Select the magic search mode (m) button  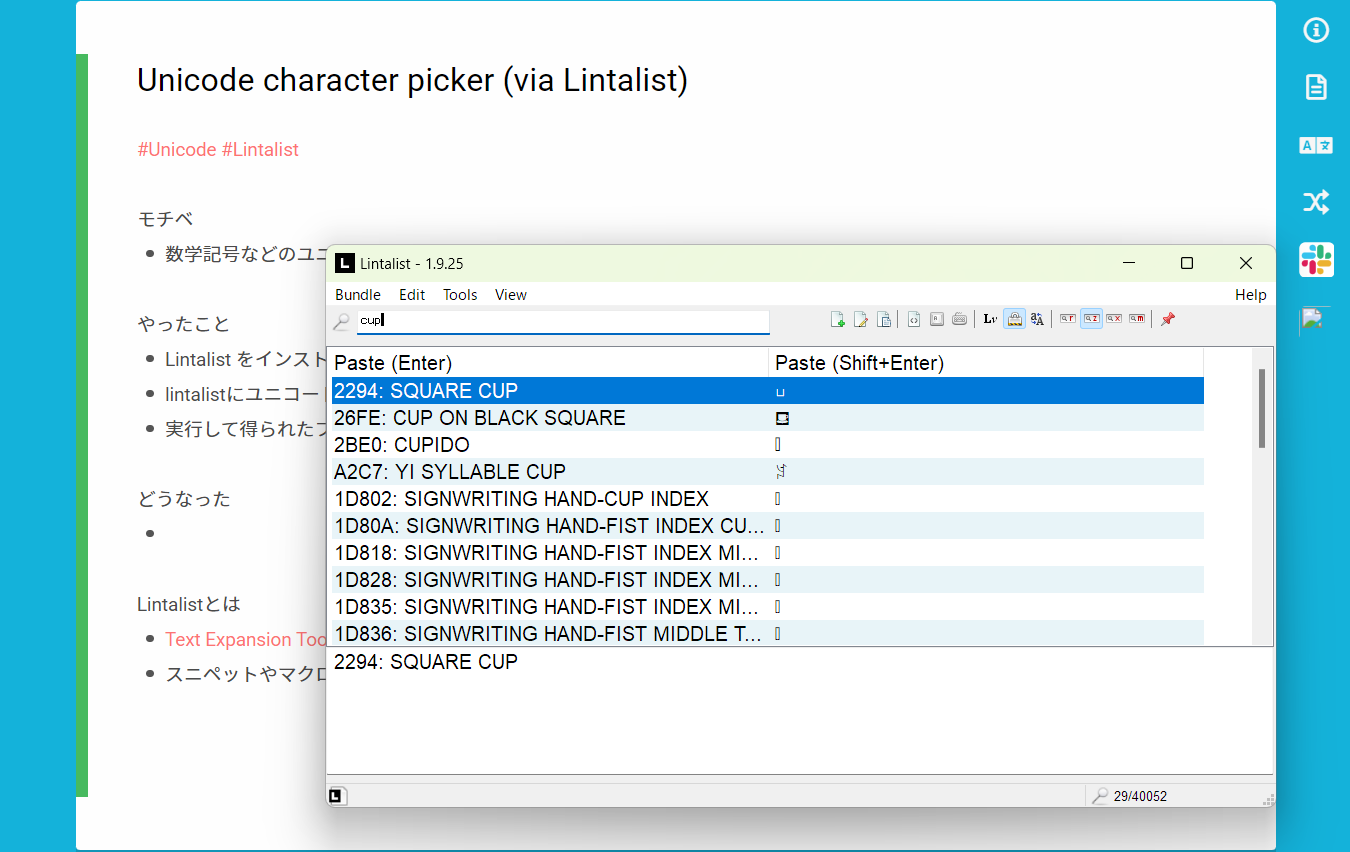pyautogui.click(x=1137, y=319)
